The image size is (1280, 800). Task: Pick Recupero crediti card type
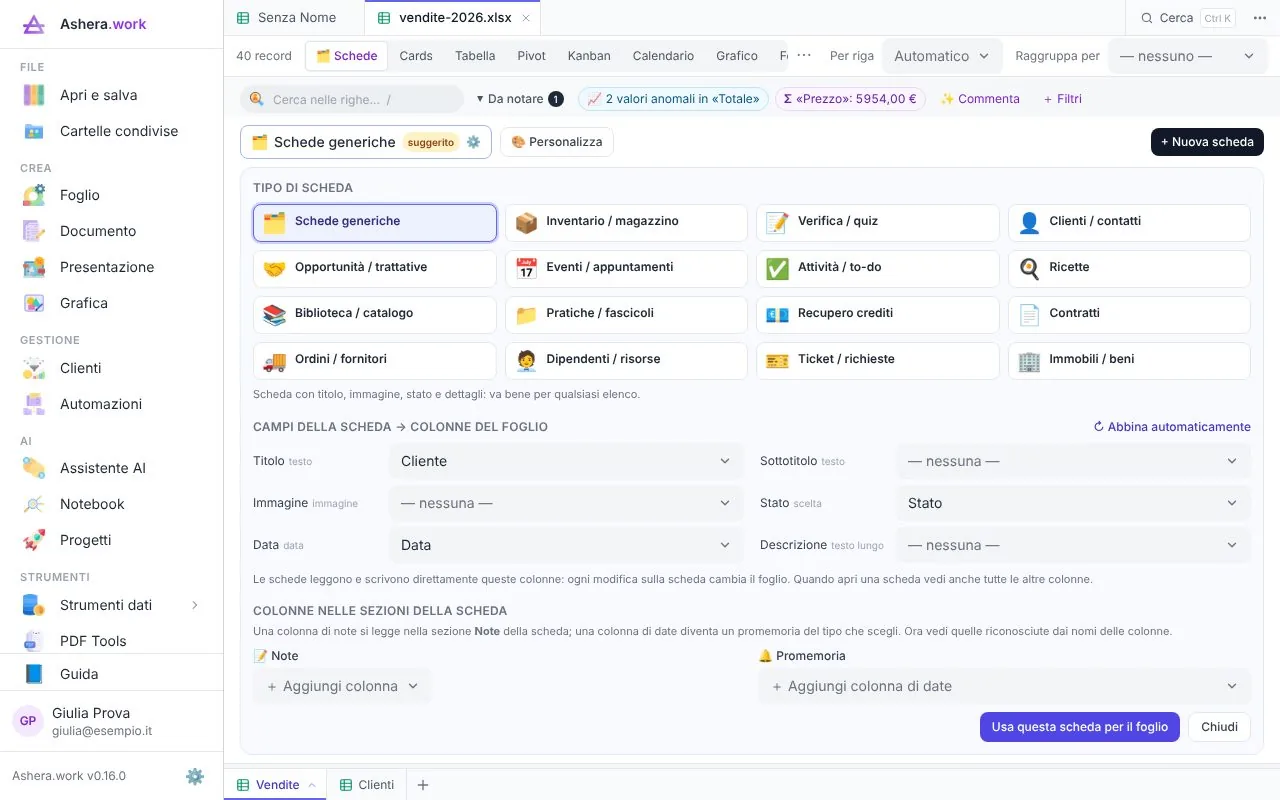pyautogui.click(x=877, y=314)
